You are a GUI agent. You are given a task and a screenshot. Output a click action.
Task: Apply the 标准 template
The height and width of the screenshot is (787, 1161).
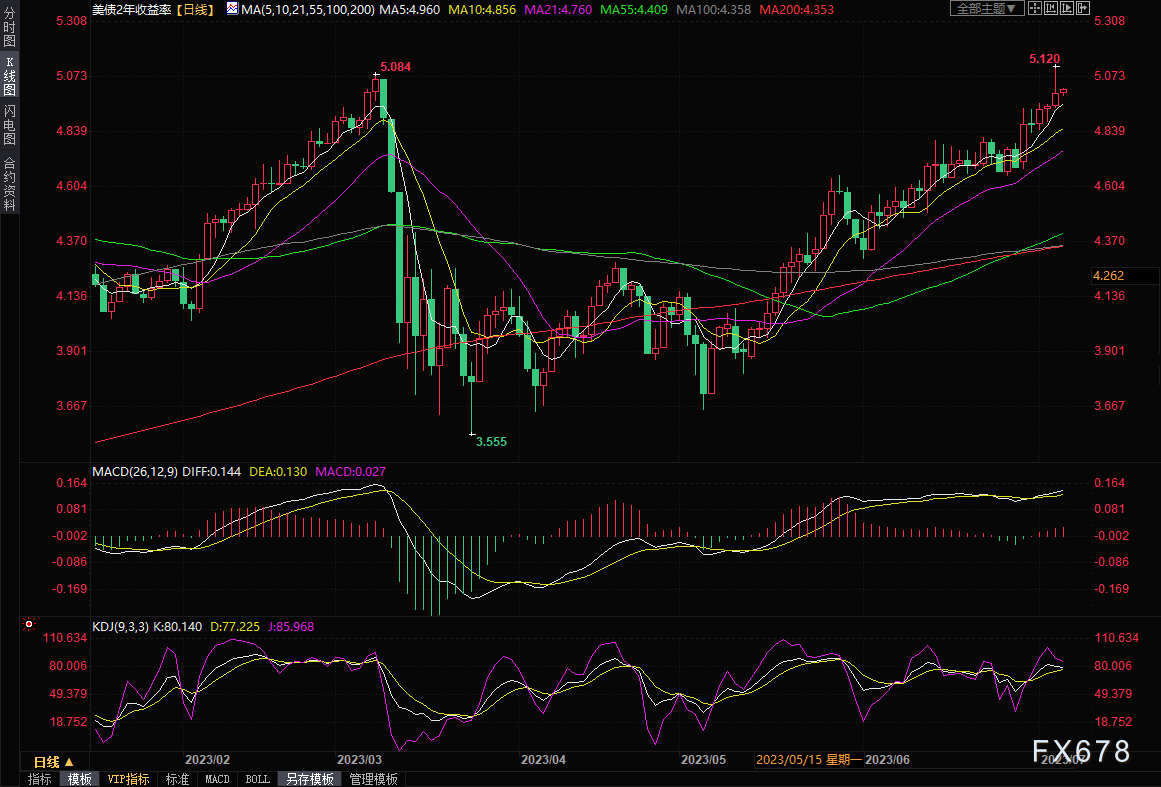point(177,779)
